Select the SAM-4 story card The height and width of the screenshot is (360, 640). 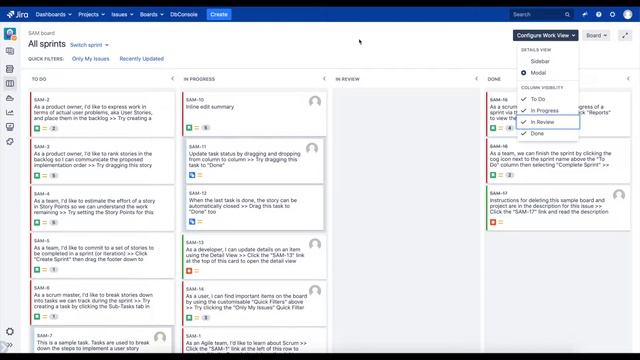102,208
